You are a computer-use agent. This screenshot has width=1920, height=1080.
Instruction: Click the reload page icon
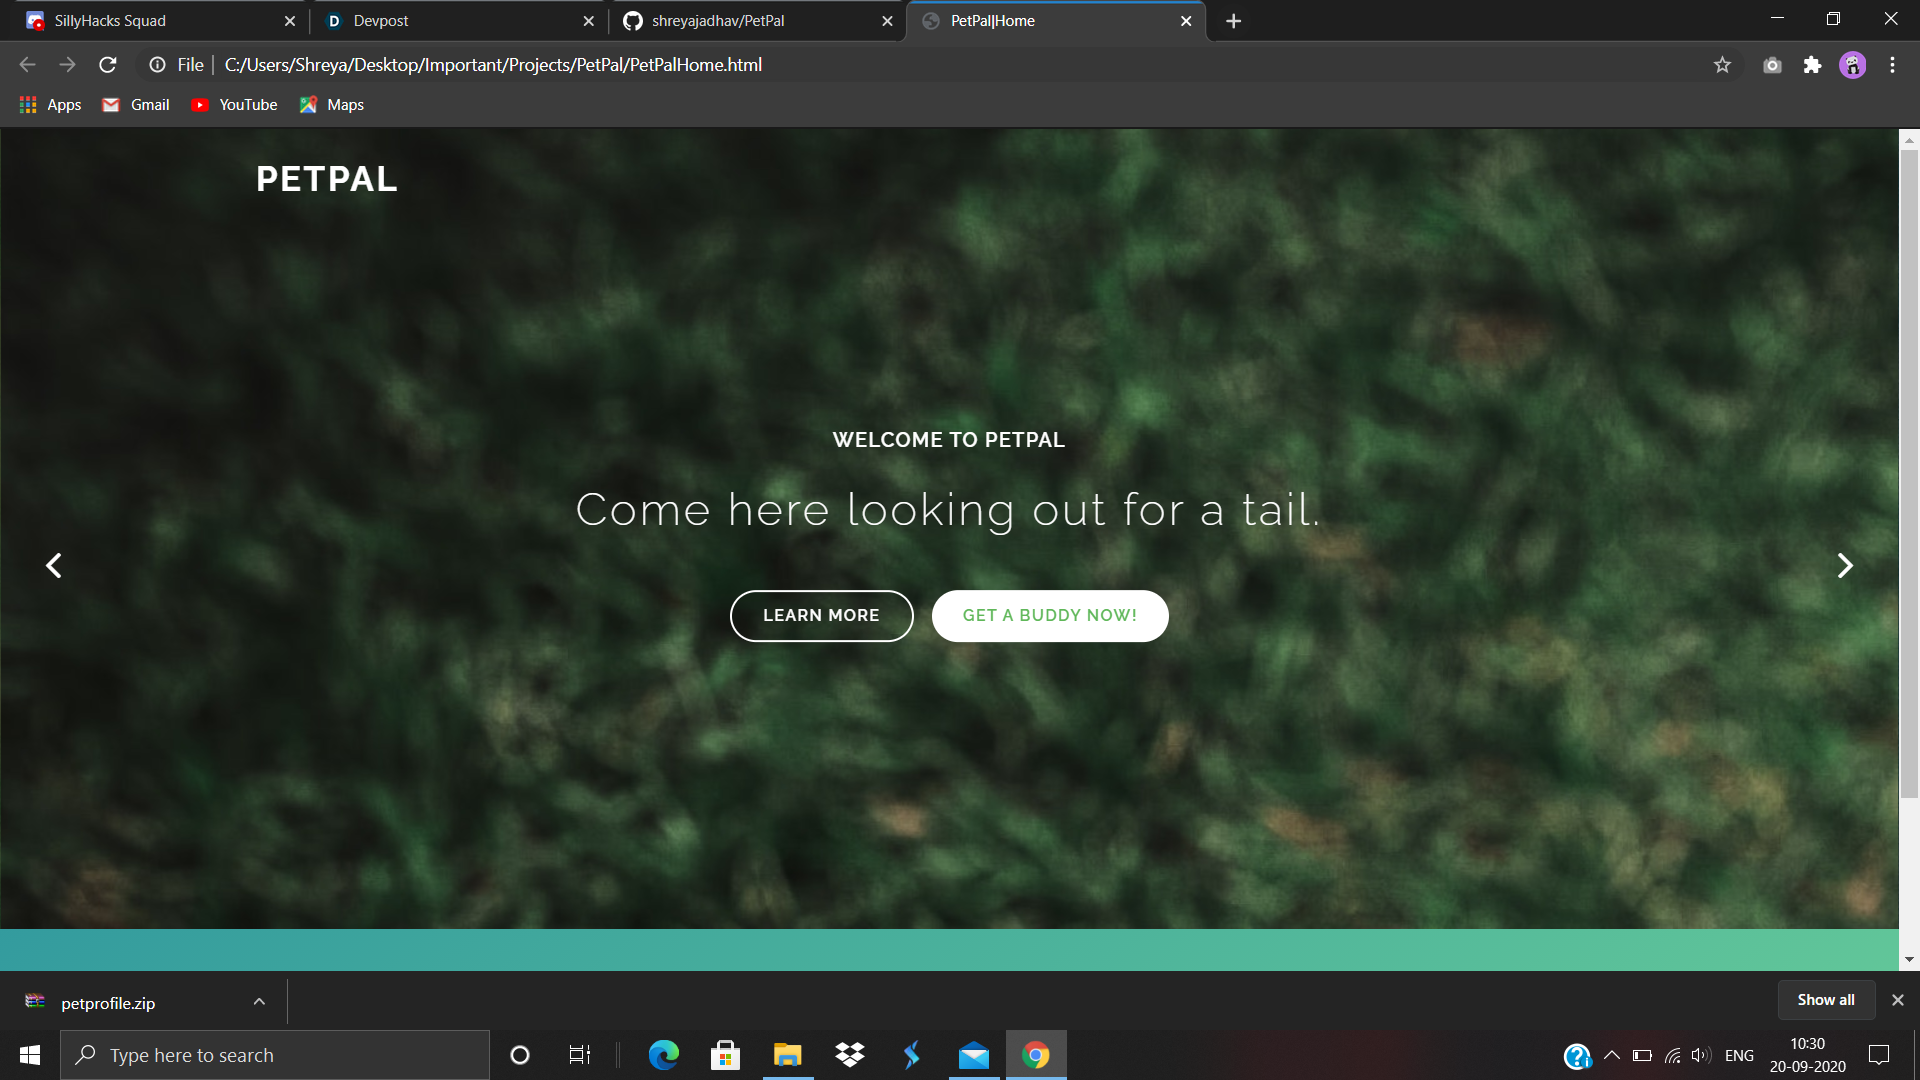tap(108, 65)
